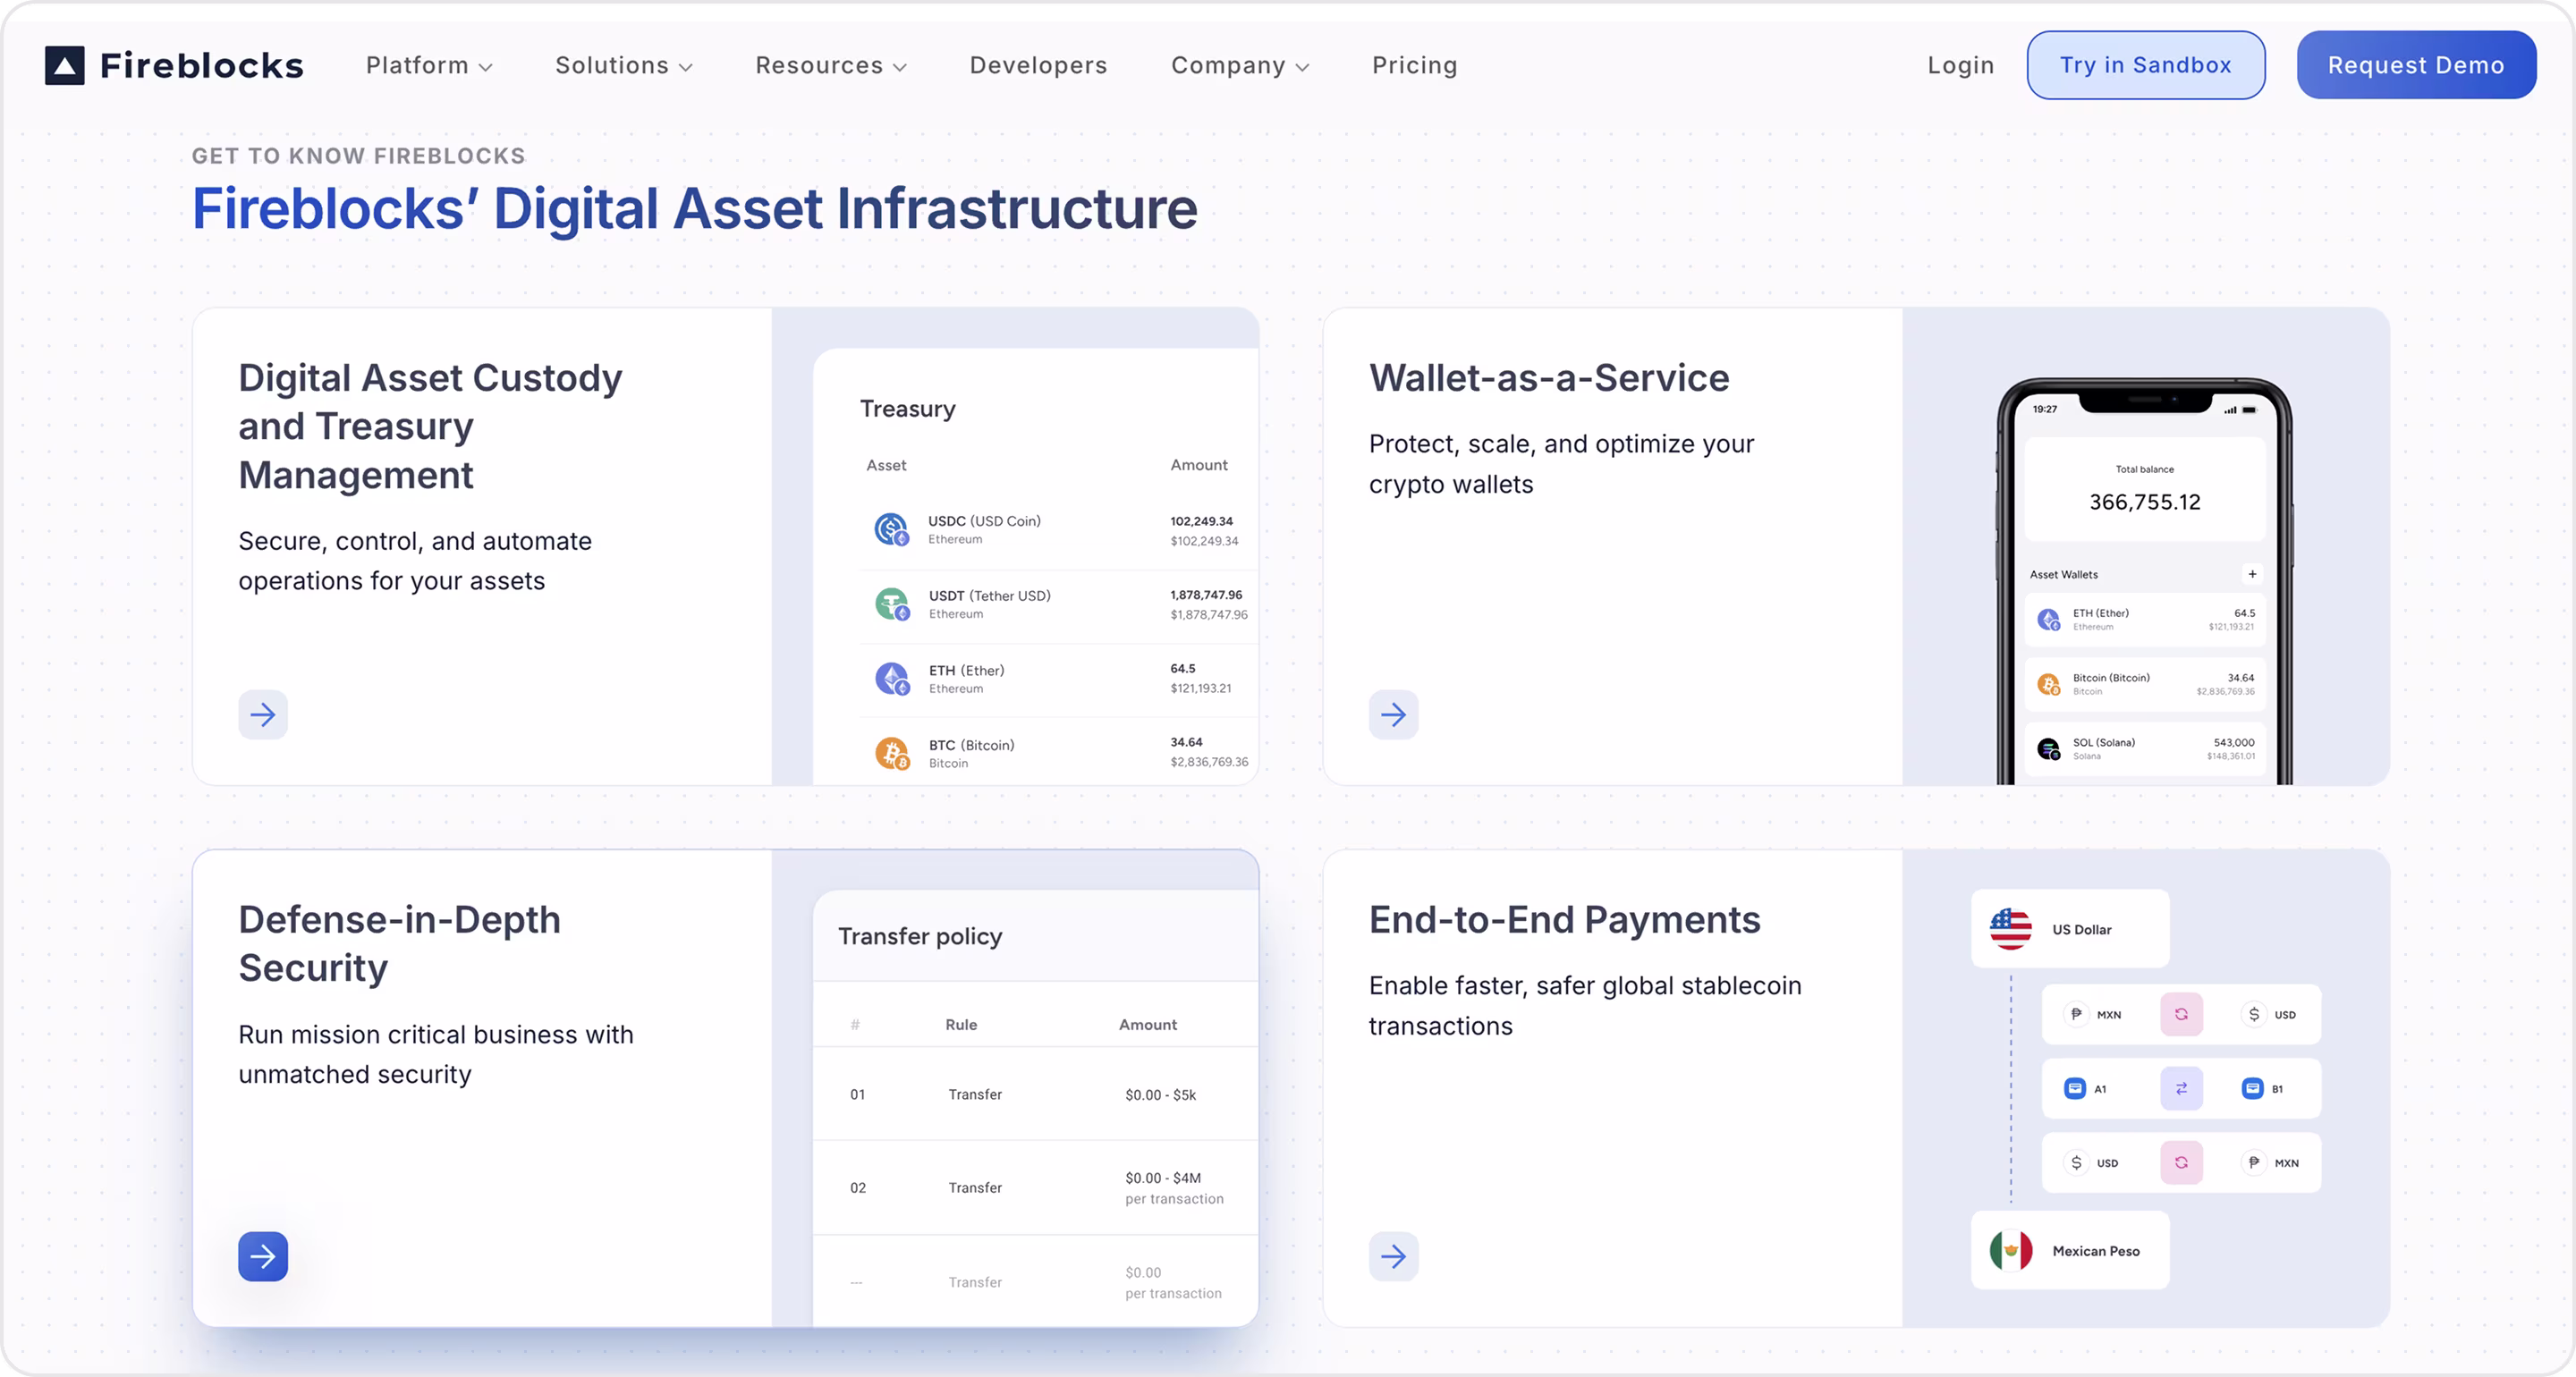Open arrow on Wallet-as-a-Service card

tap(1393, 714)
